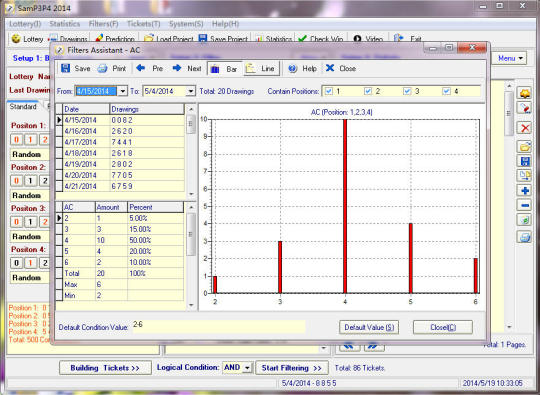
Task: Click the Percent column header
Action: (156, 207)
